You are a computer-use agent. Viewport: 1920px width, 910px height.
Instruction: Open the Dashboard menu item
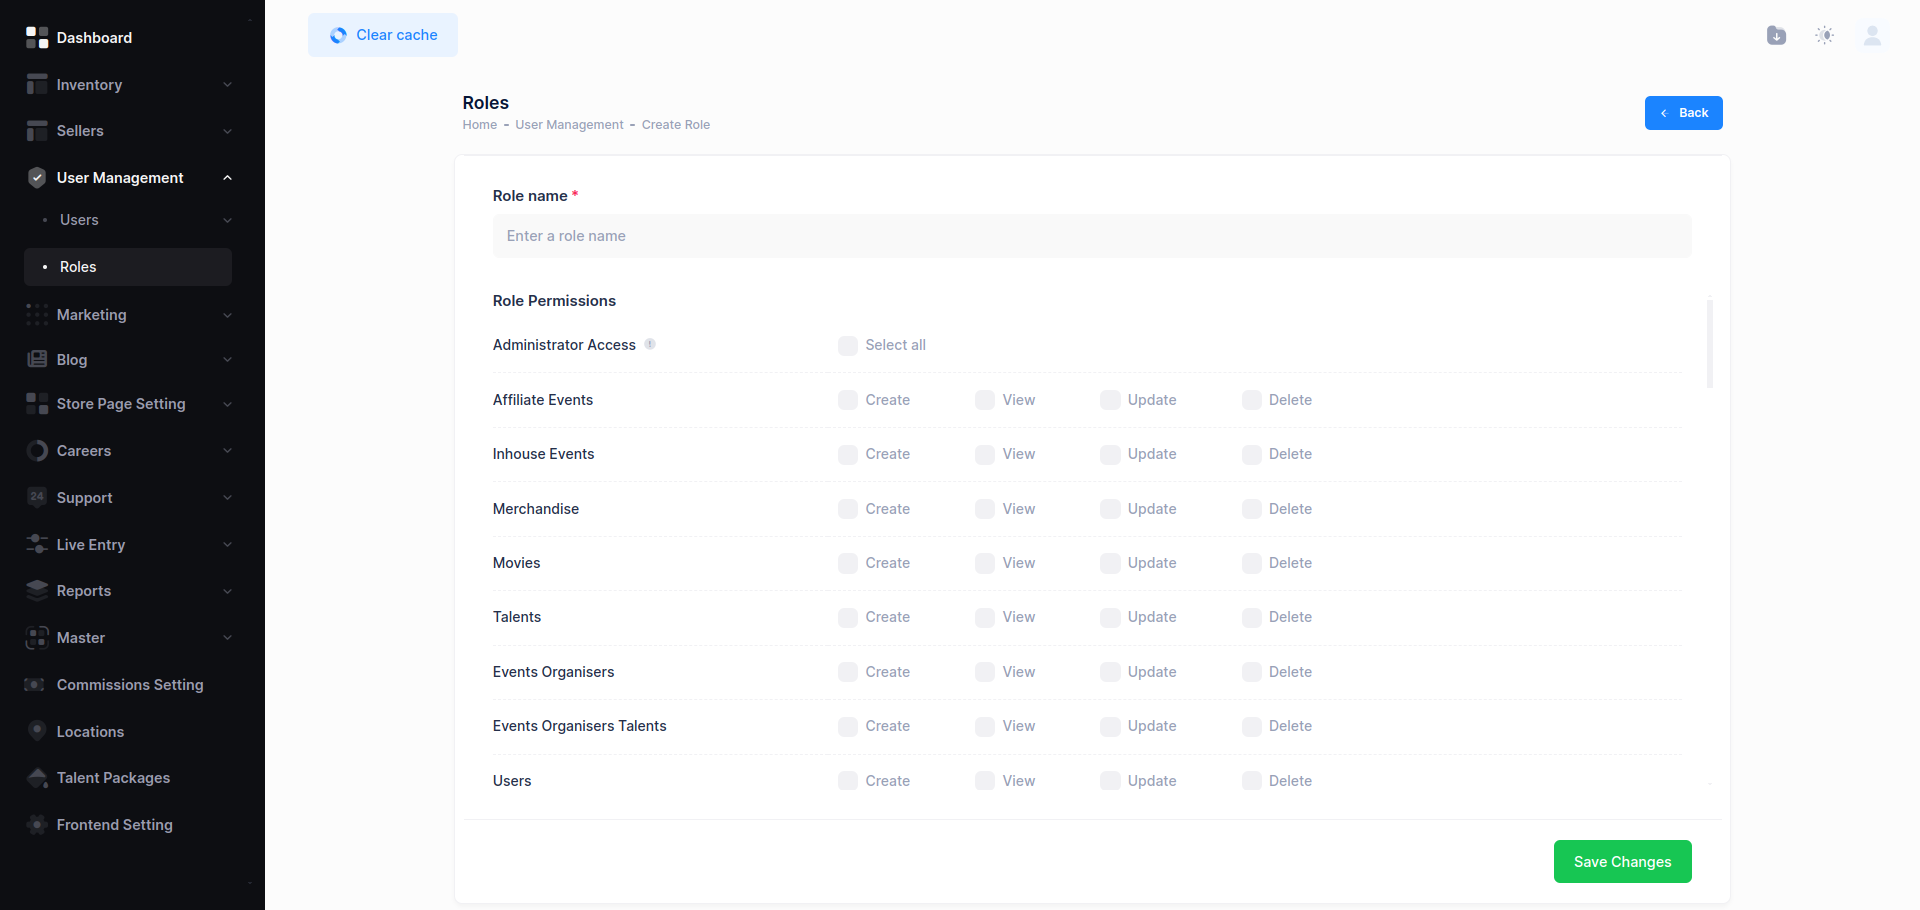tap(94, 38)
